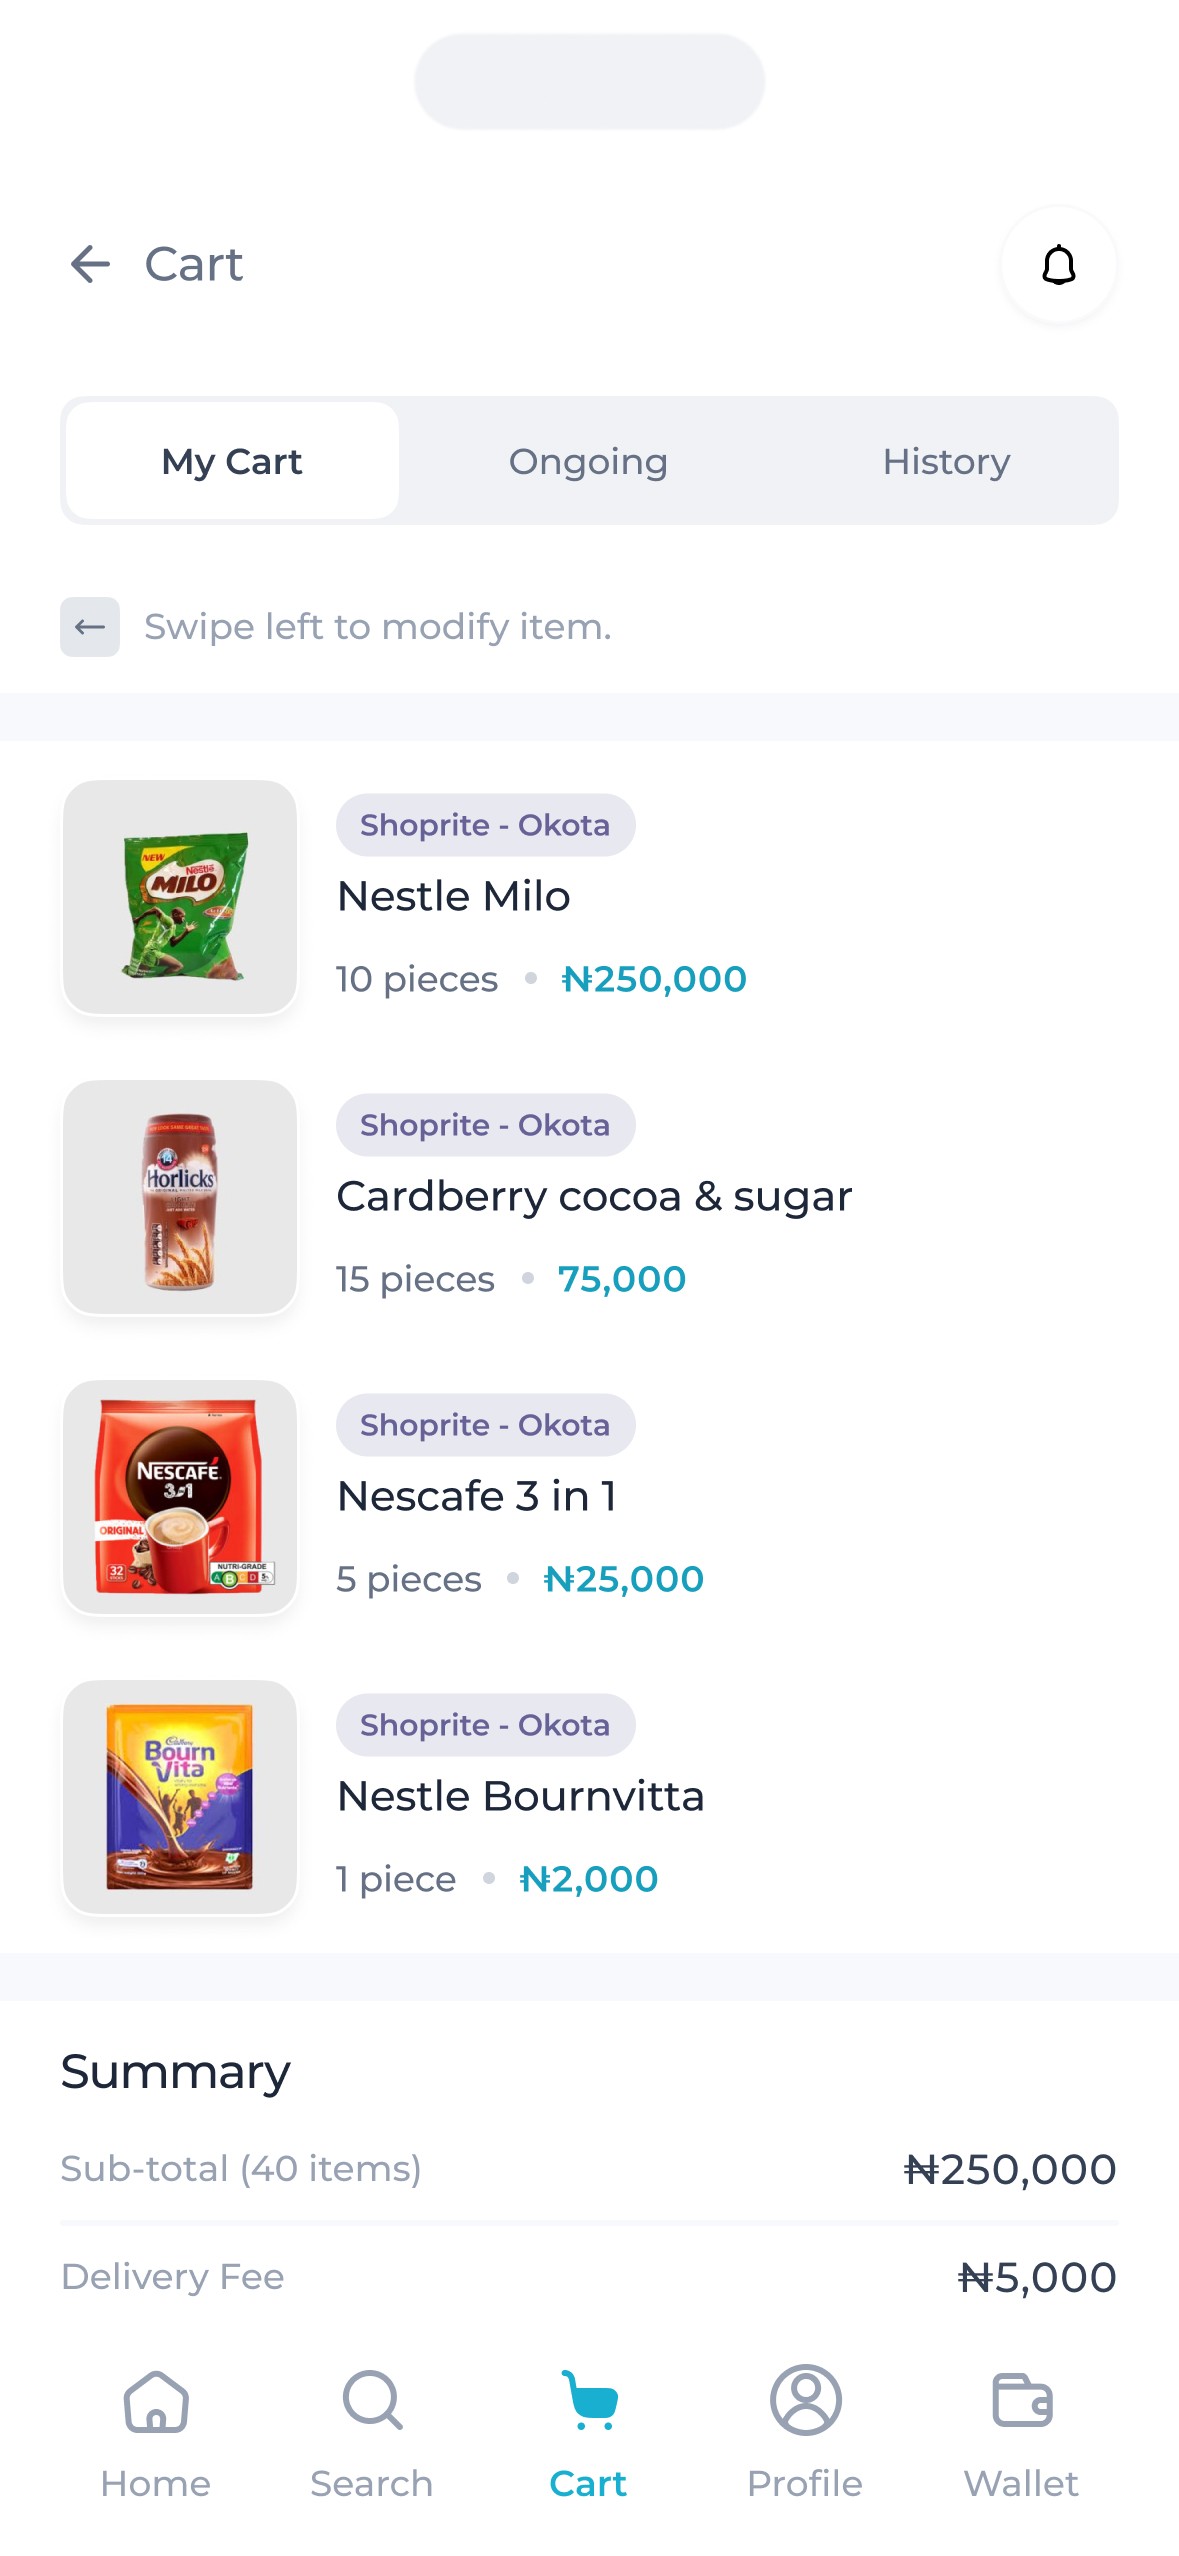Switch to the My Cart tab
The width and height of the screenshot is (1179, 2556).
[x=232, y=461]
